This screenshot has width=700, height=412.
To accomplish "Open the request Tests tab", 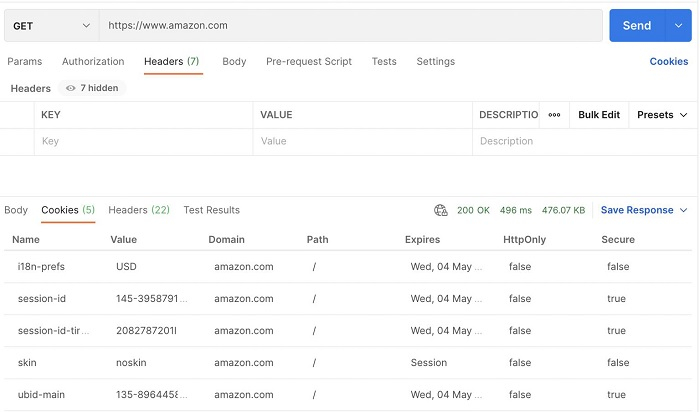I will (384, 61).
